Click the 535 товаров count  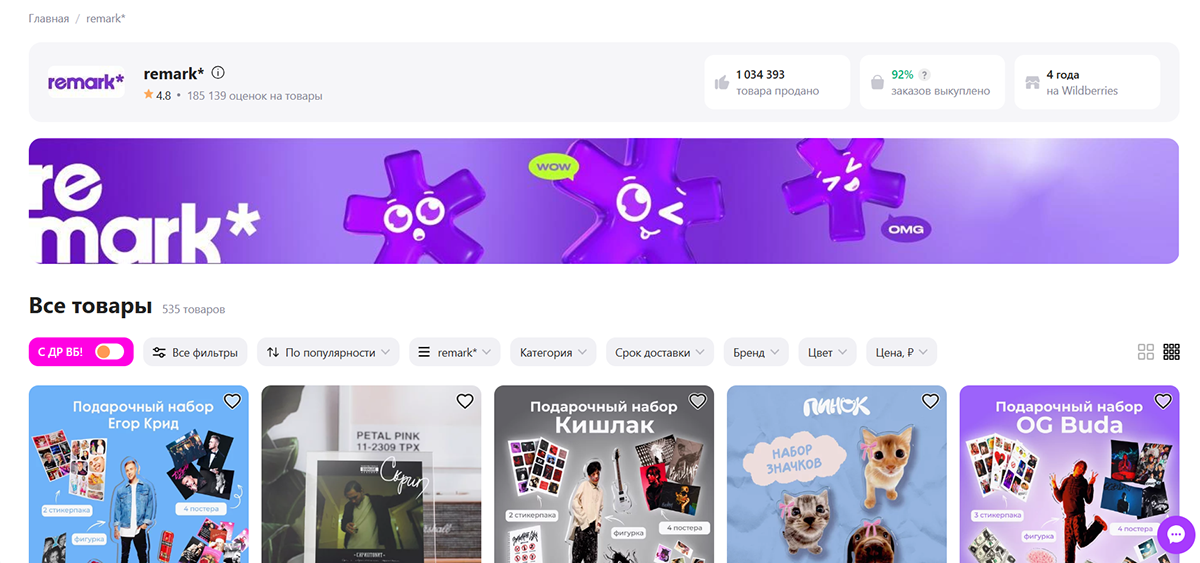194,309
